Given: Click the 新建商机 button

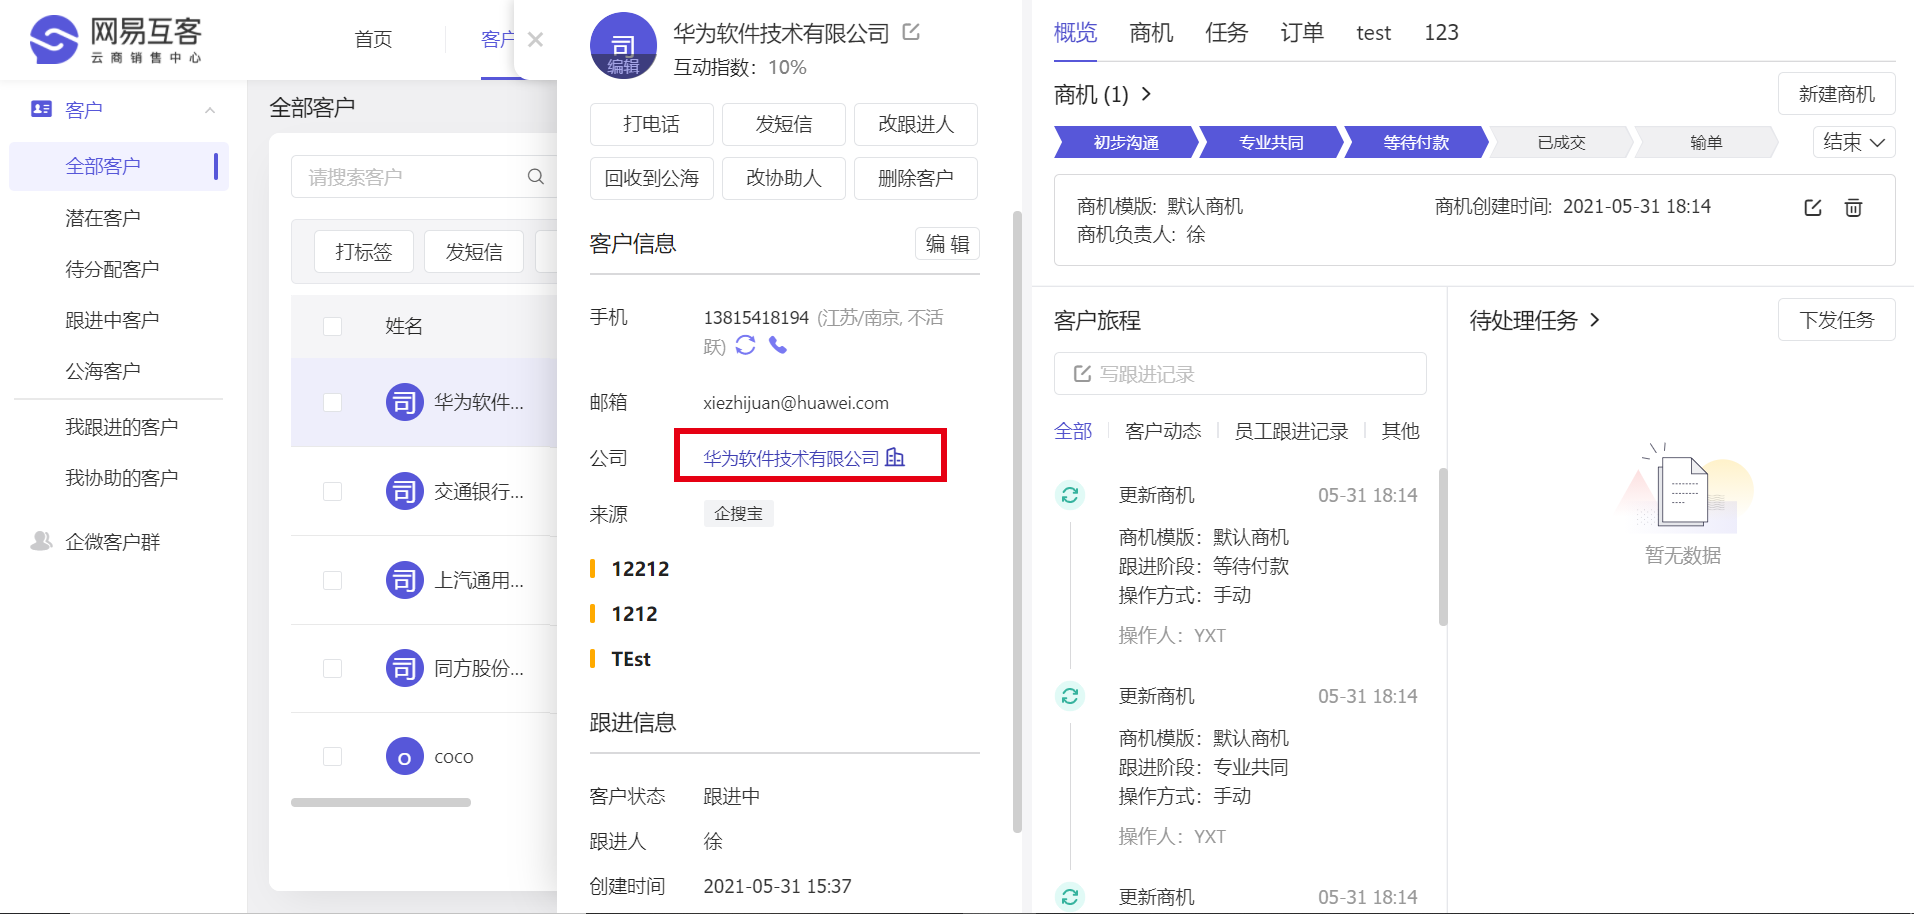Looking at the screenshot, I should [x=1836, y=94].
